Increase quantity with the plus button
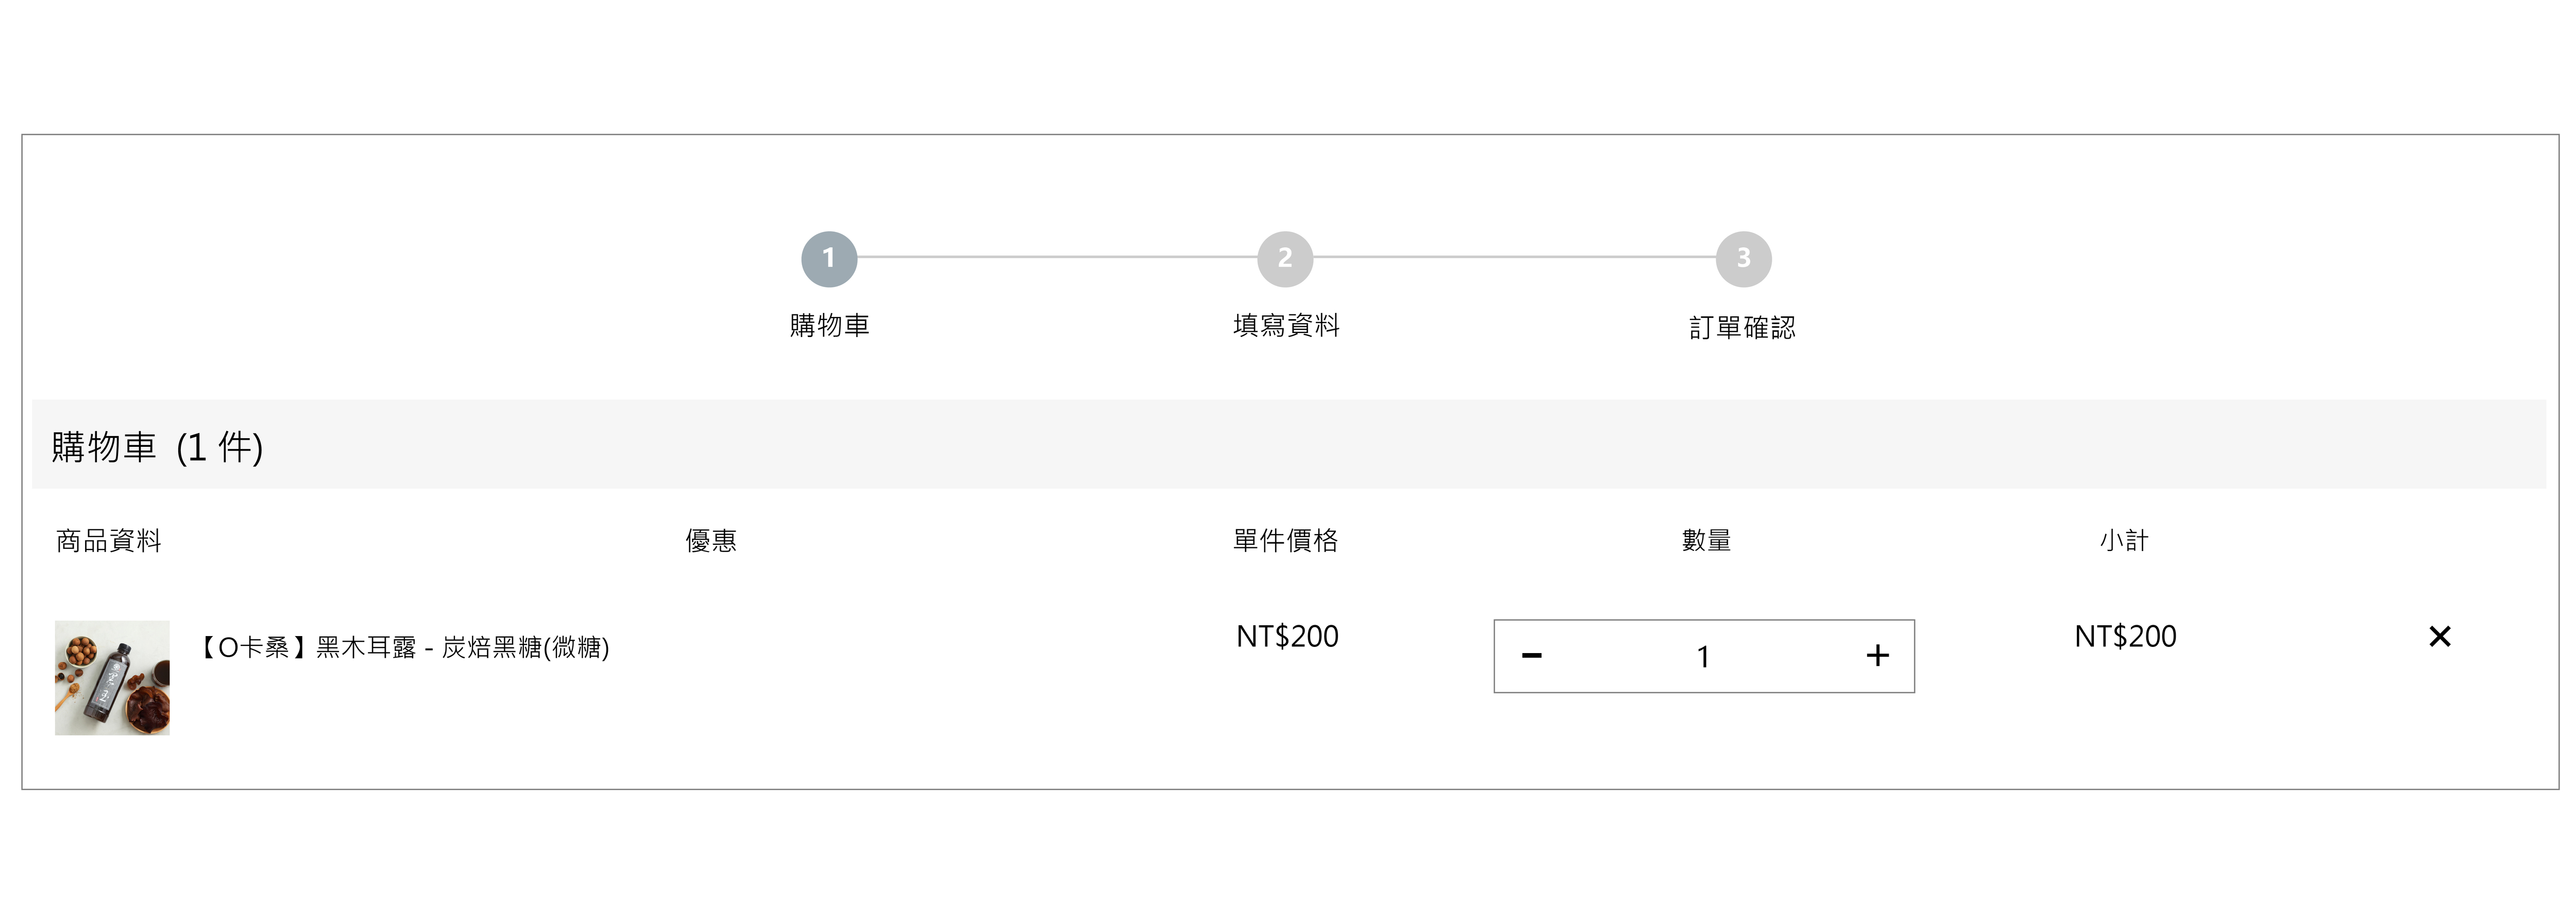 pyautogui.click(x=1877, y=656)
